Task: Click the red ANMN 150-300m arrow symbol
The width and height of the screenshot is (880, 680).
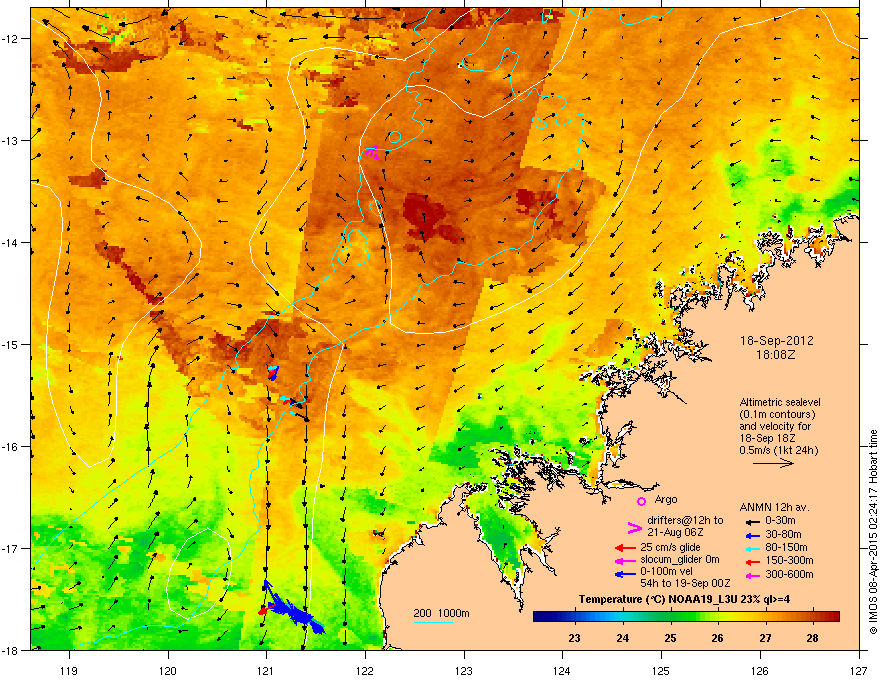Action: click(x=751, y=561)
